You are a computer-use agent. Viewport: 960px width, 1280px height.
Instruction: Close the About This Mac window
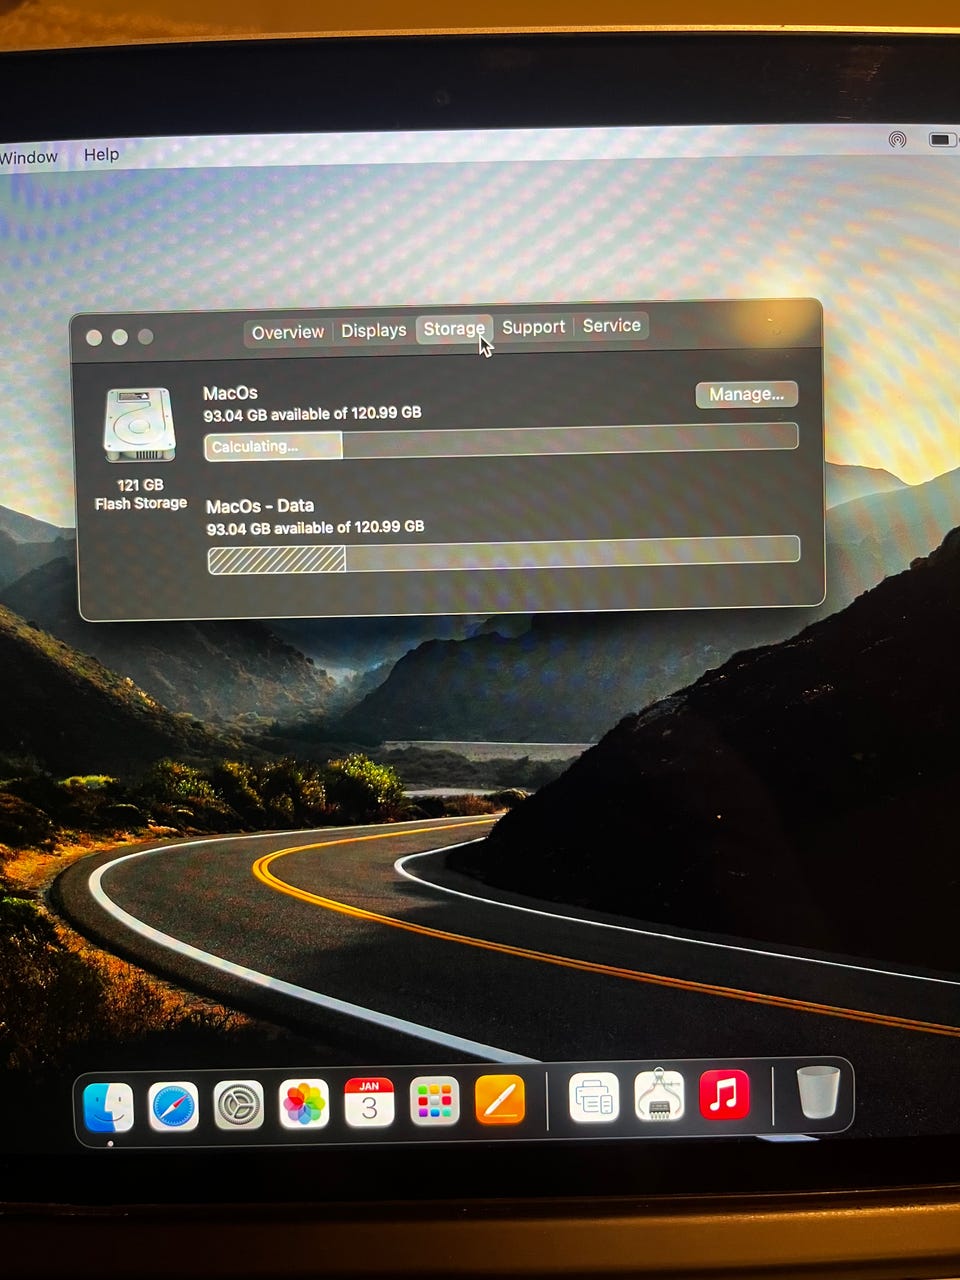point(94,338)
